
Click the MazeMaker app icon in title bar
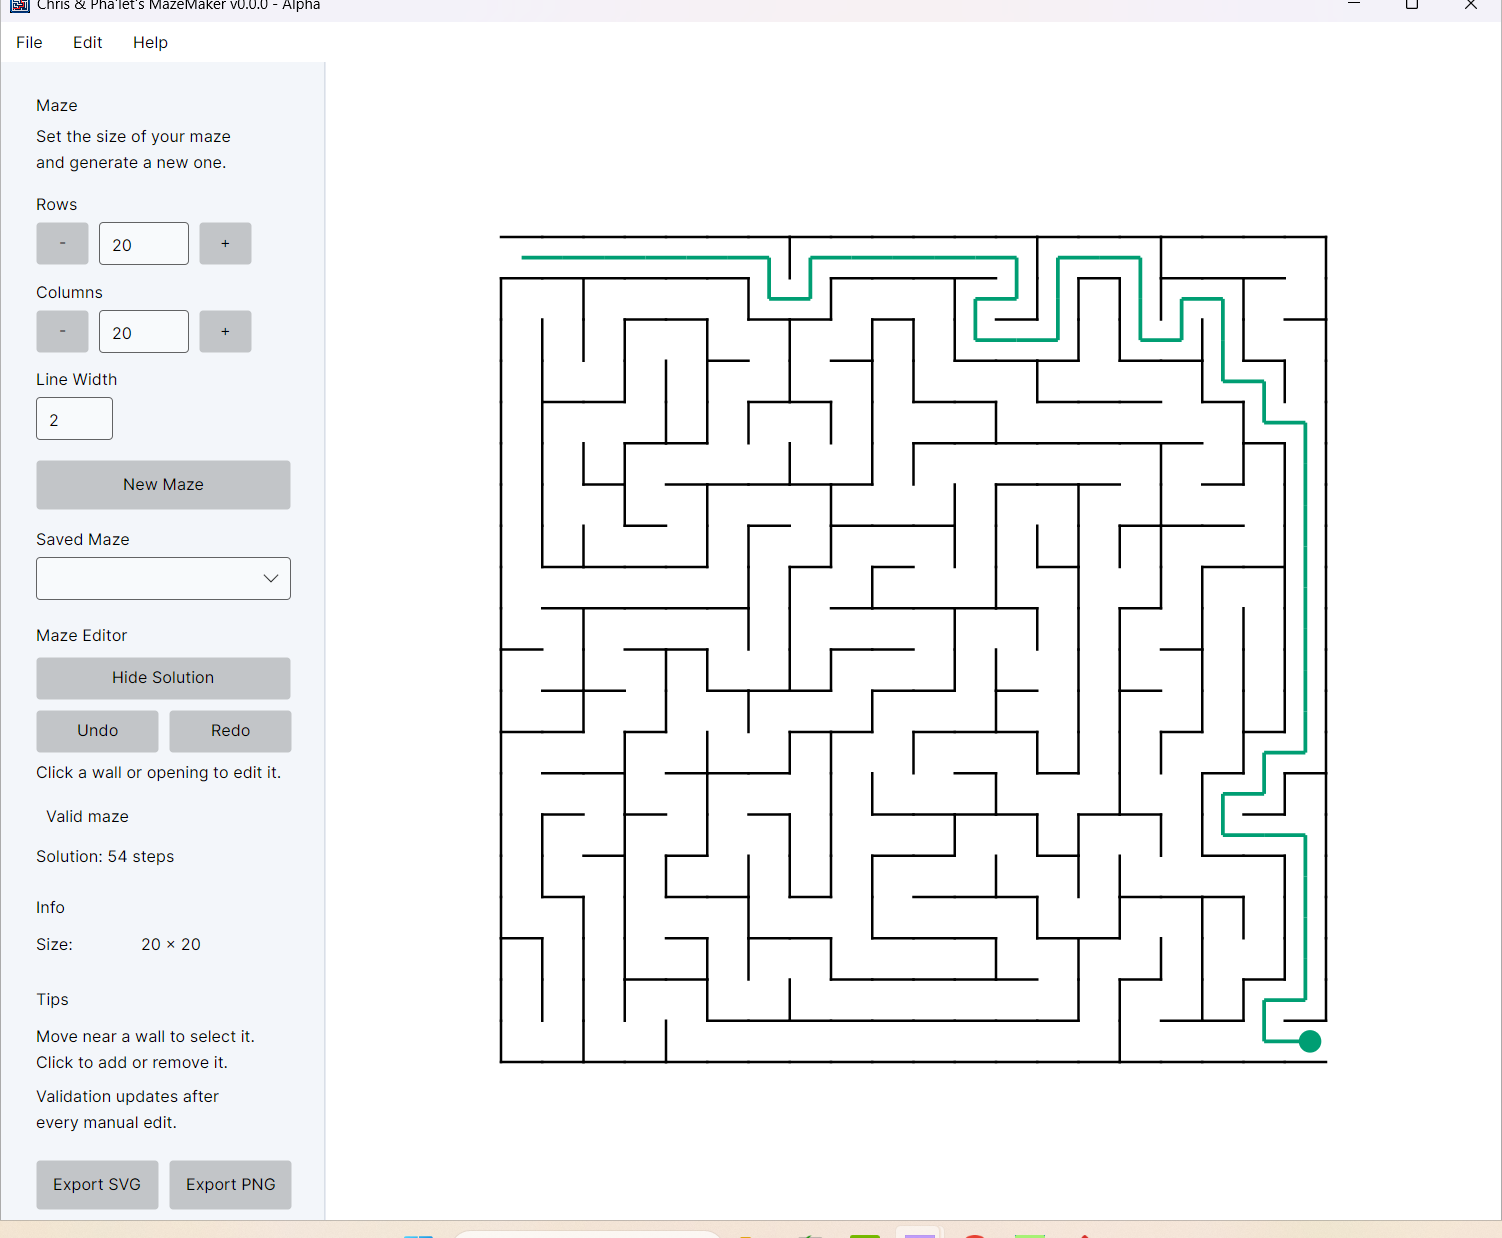19,5
